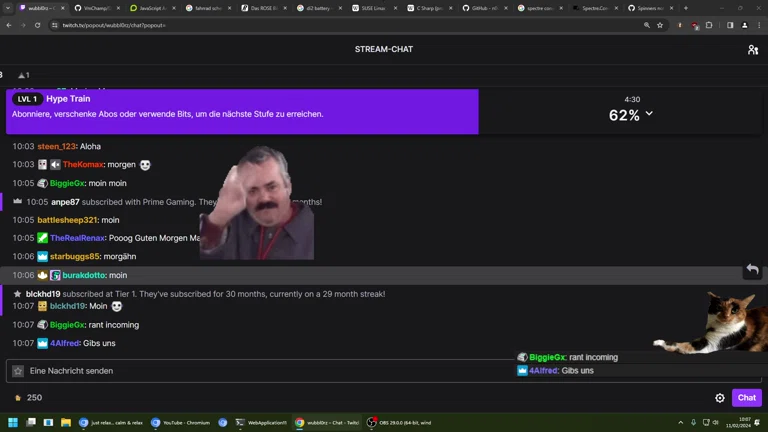Screen dimensions: 768x432
Task: Switch to YouTube - Chromium taskbar window
Action: pos(180,422)
